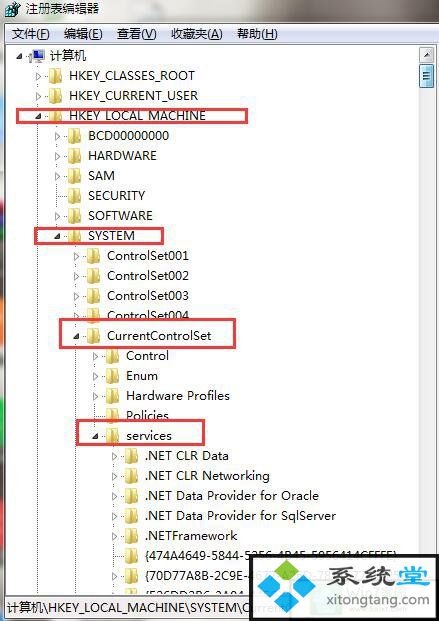Click the HKEY_CURRENT_USER folder icon

tap(55, 96)
